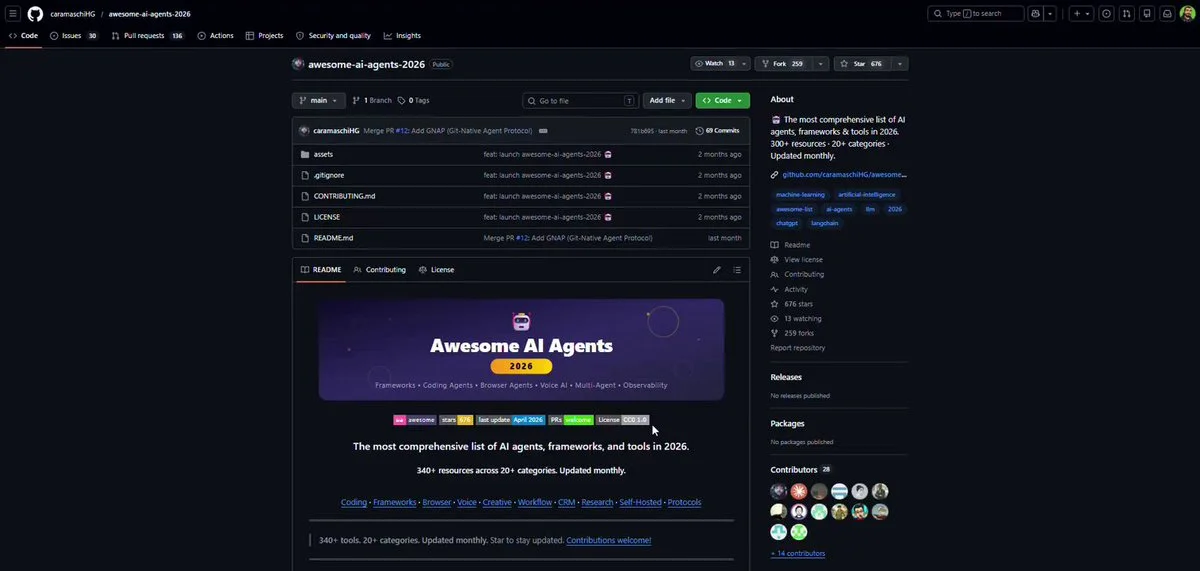This screenshot has width=1200, height=571.
Task: Open the CONTRIBUTING.md file
Action: 344,196
